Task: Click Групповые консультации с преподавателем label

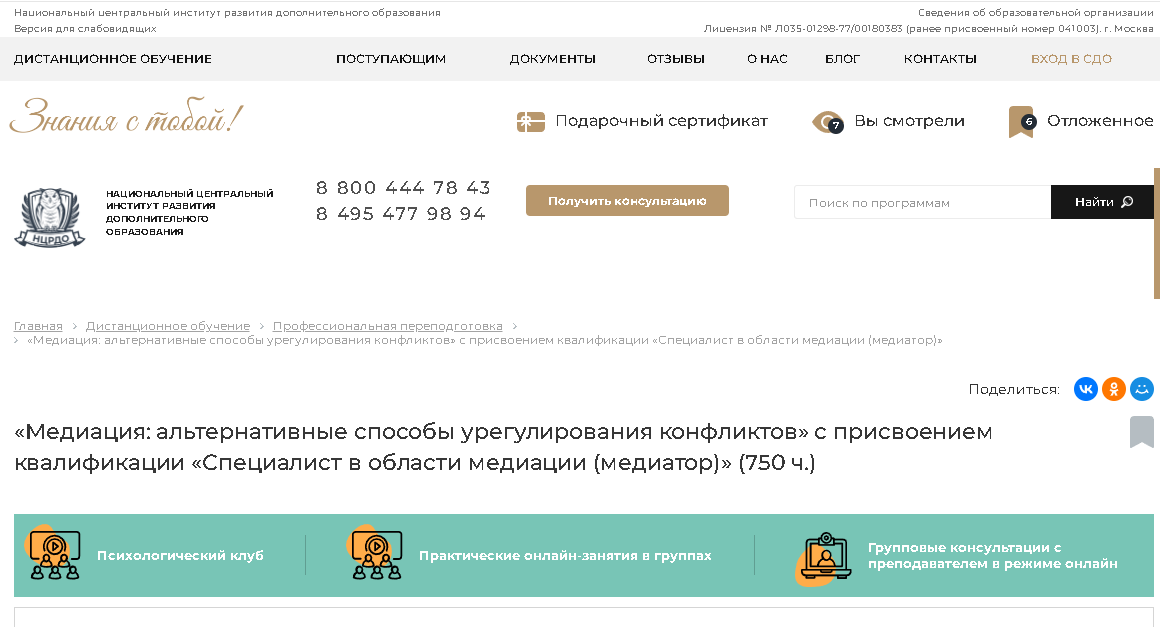Action: point(993,555)
